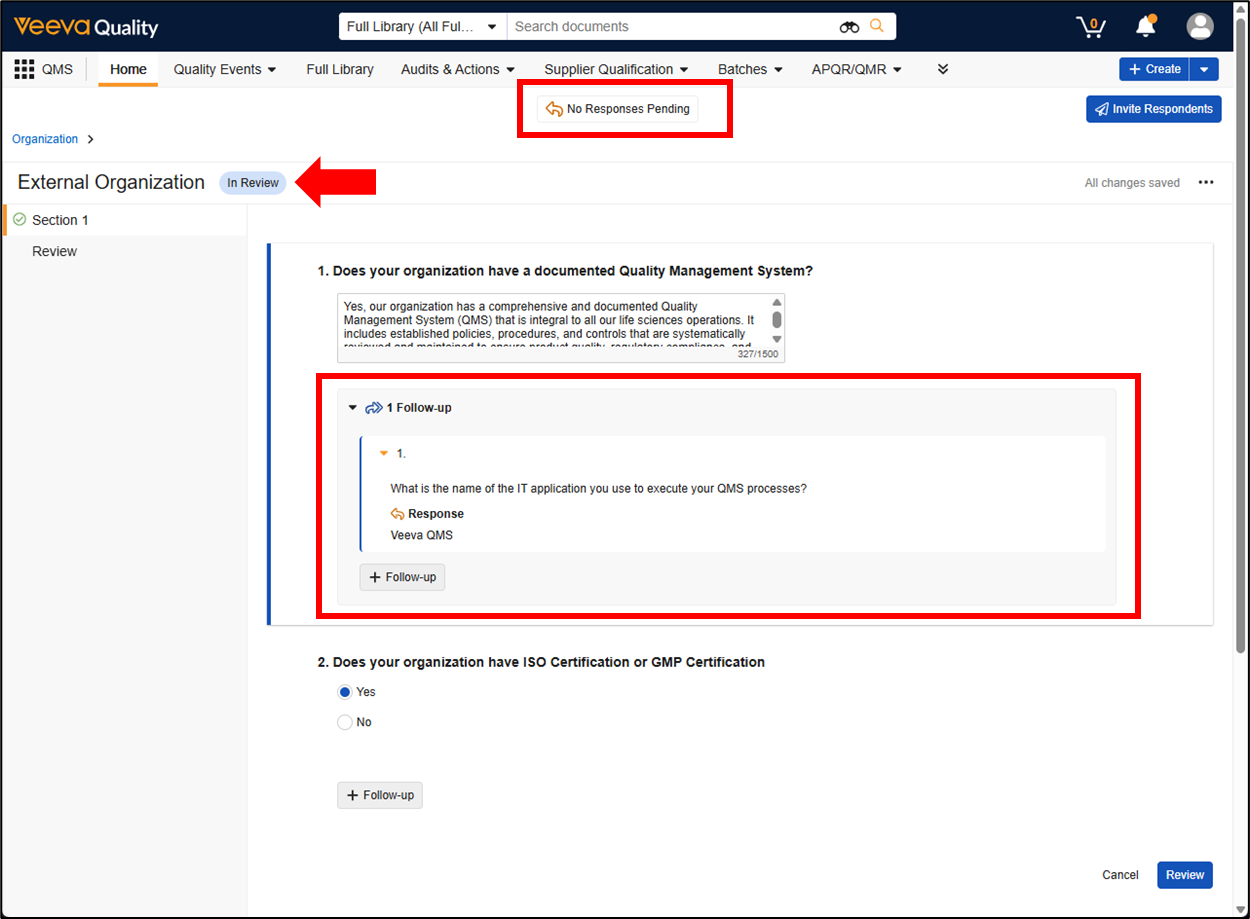The image size is (1250, 919).
Task: Open the Create button dropdown arrow
Action: coord(1204,69)
